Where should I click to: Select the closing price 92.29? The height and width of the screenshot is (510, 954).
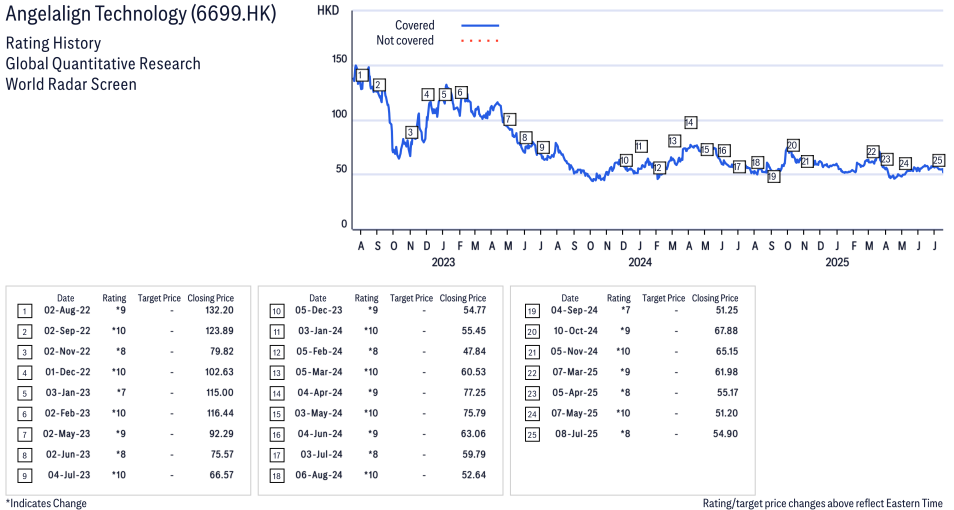(221, 434)
